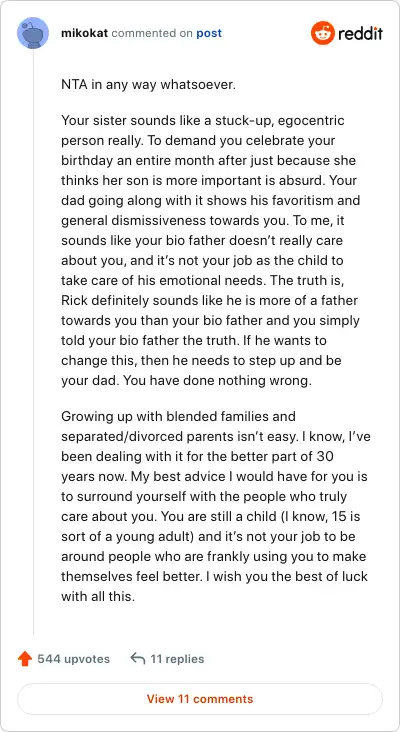The width and height of the screenshot is (400, 732).
Task: Open the "11 replies" link
Action: point(177,659)
